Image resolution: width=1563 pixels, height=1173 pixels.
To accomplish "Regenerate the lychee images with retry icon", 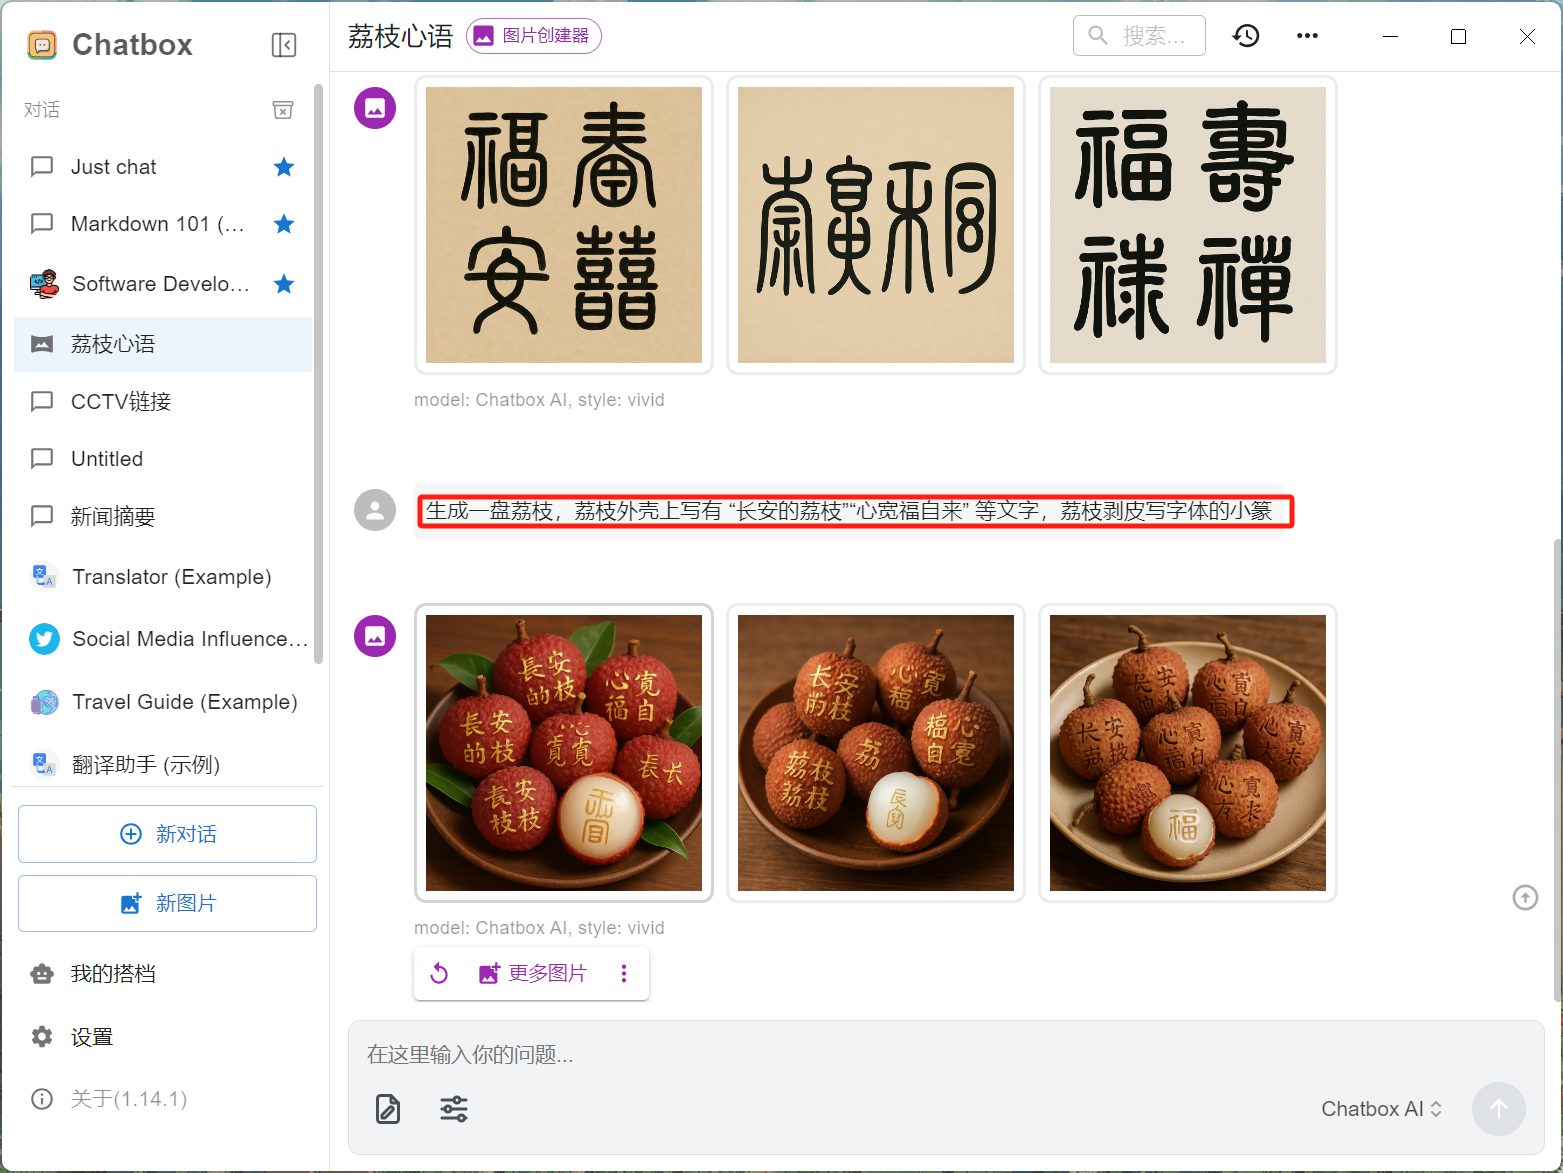I will (x=439, y=973).
